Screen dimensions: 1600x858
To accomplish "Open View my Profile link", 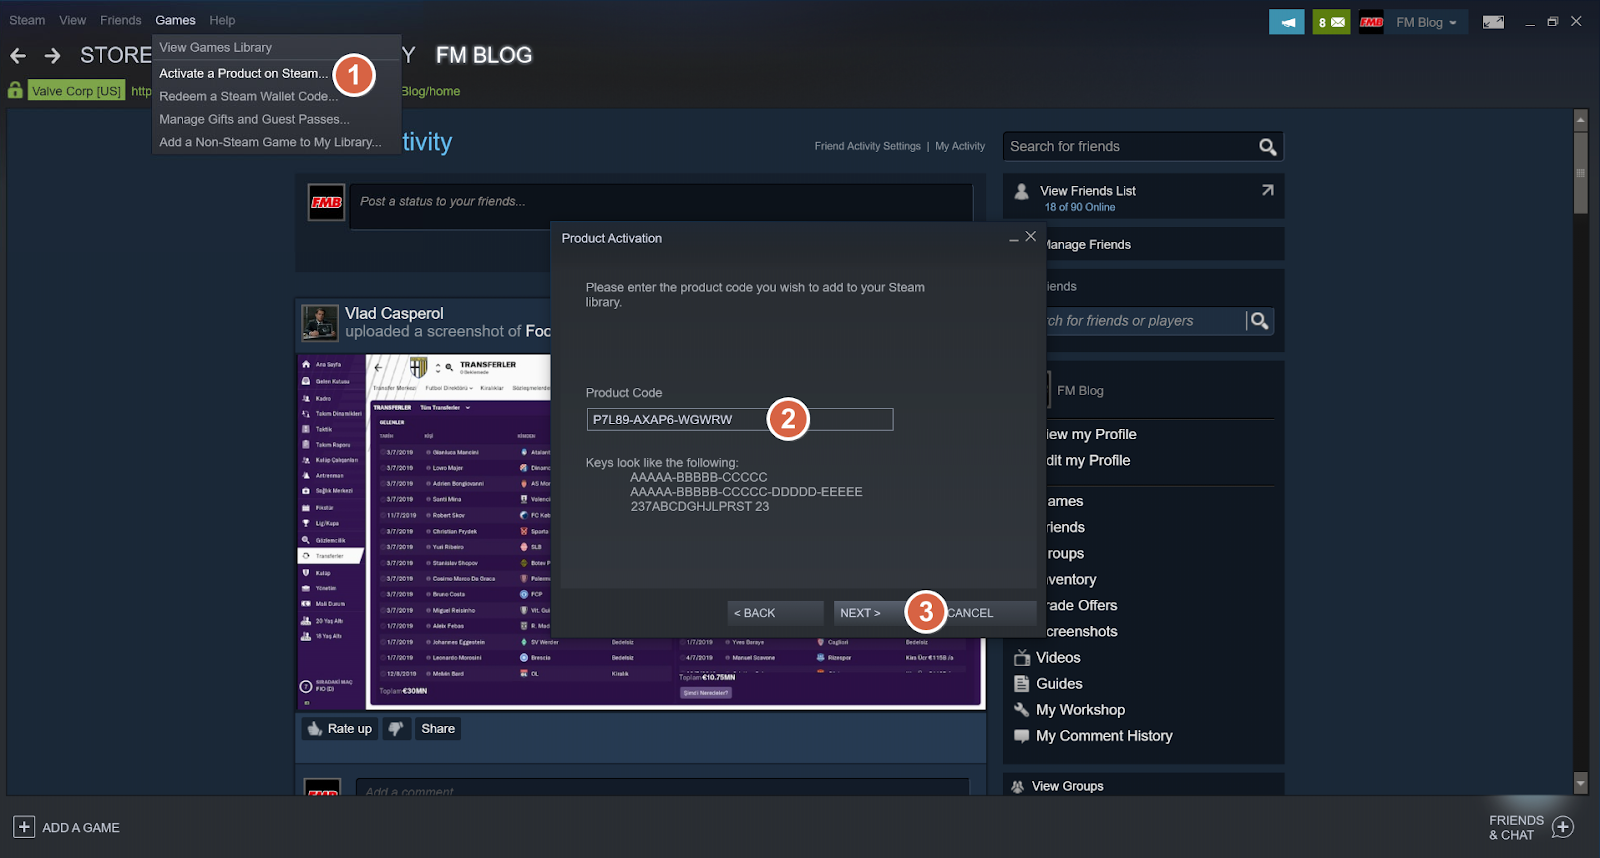I will coord(1091,434).
